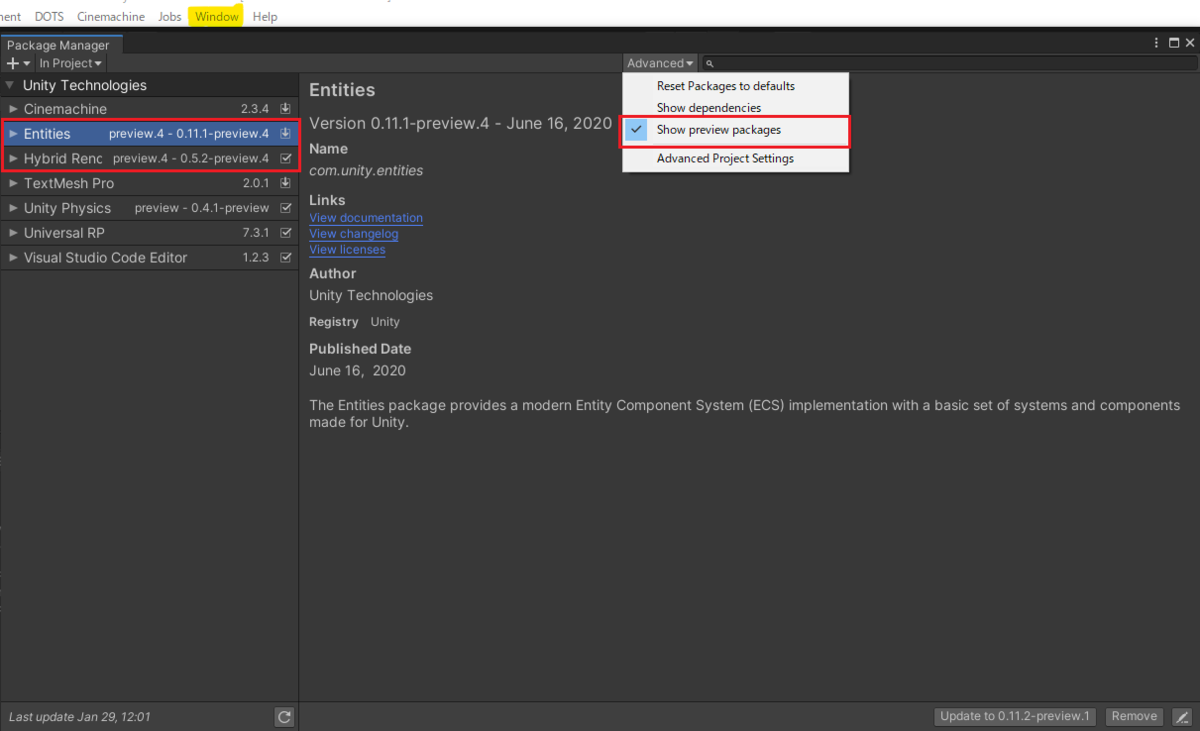Click the pencil edit icon beside Remove
Image resolution: width=1200 pixels, height=731 pixels.
[1182, 717]
